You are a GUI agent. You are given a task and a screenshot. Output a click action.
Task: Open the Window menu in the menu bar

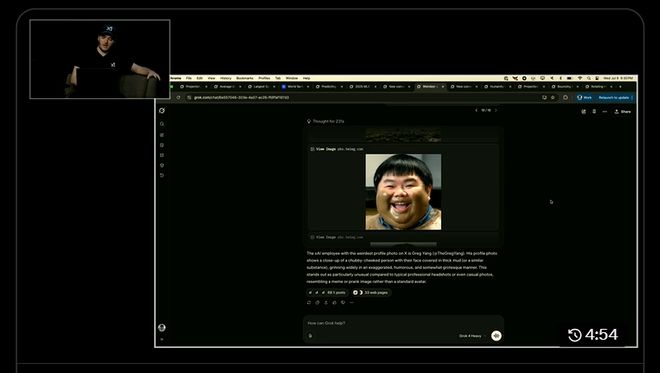[292, 78]
